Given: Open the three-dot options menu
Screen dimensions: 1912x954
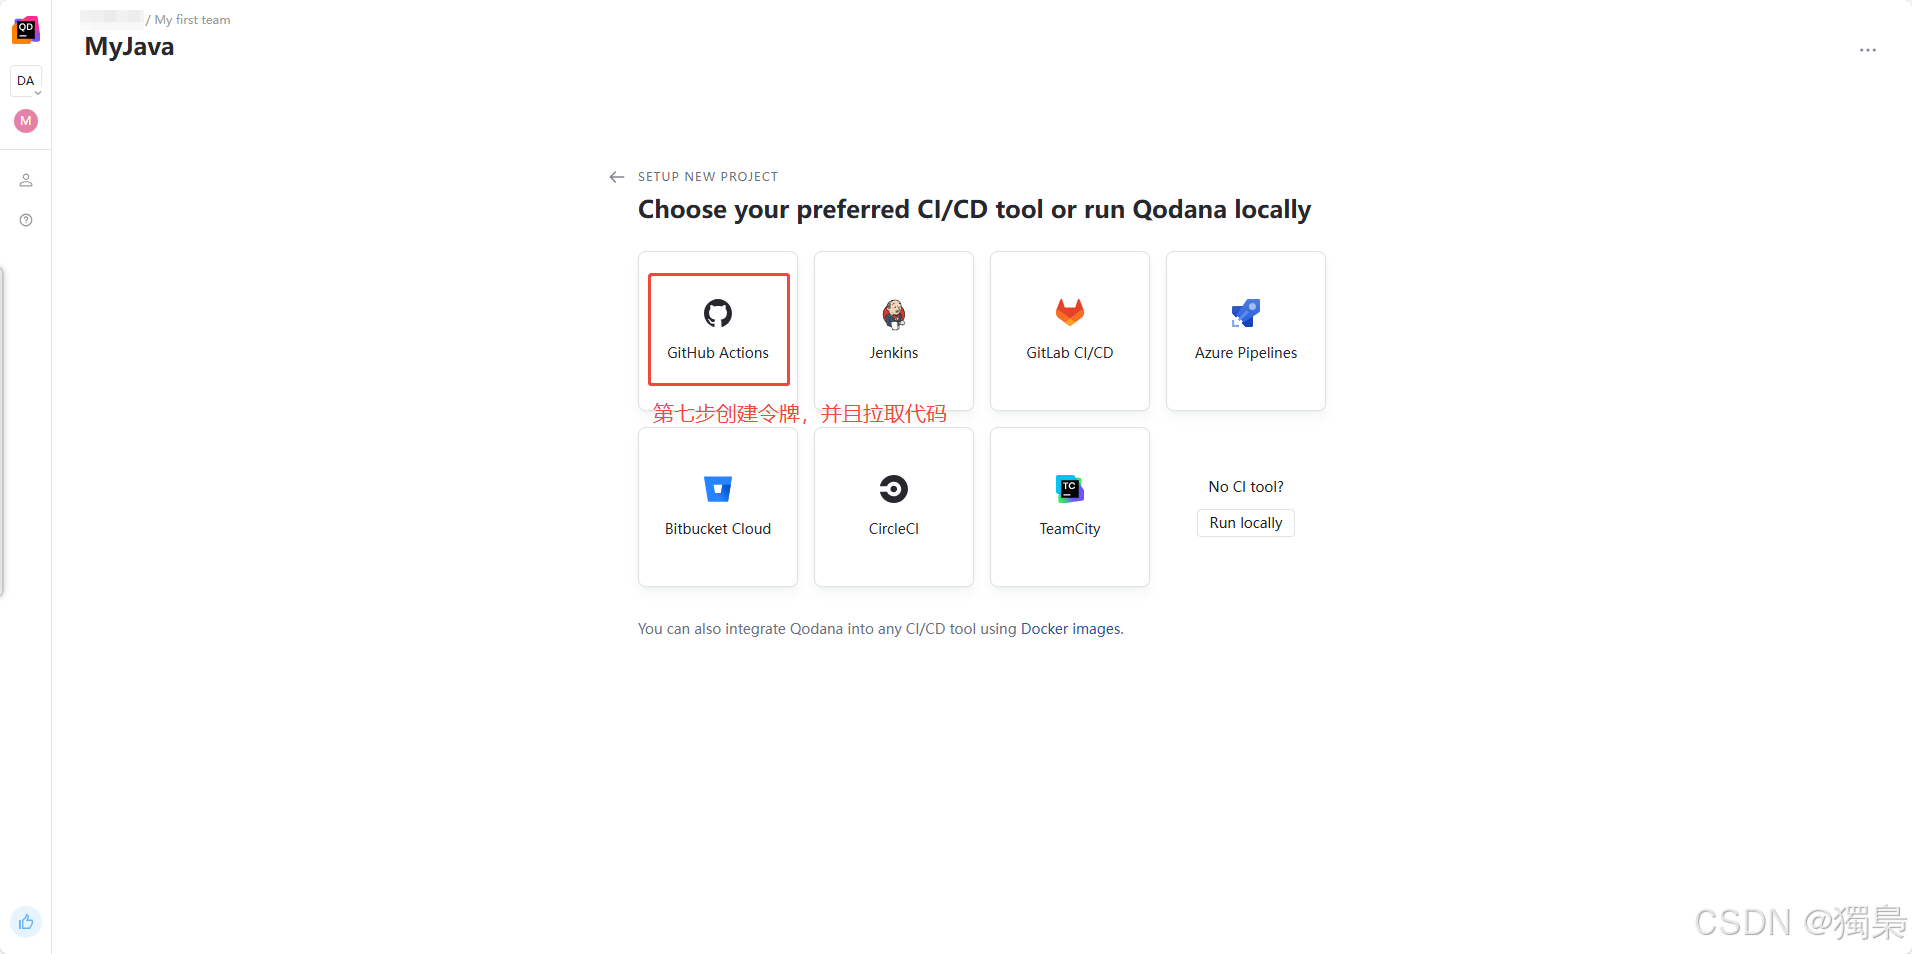Looking at the screenshot, I should click(1868, 49).
